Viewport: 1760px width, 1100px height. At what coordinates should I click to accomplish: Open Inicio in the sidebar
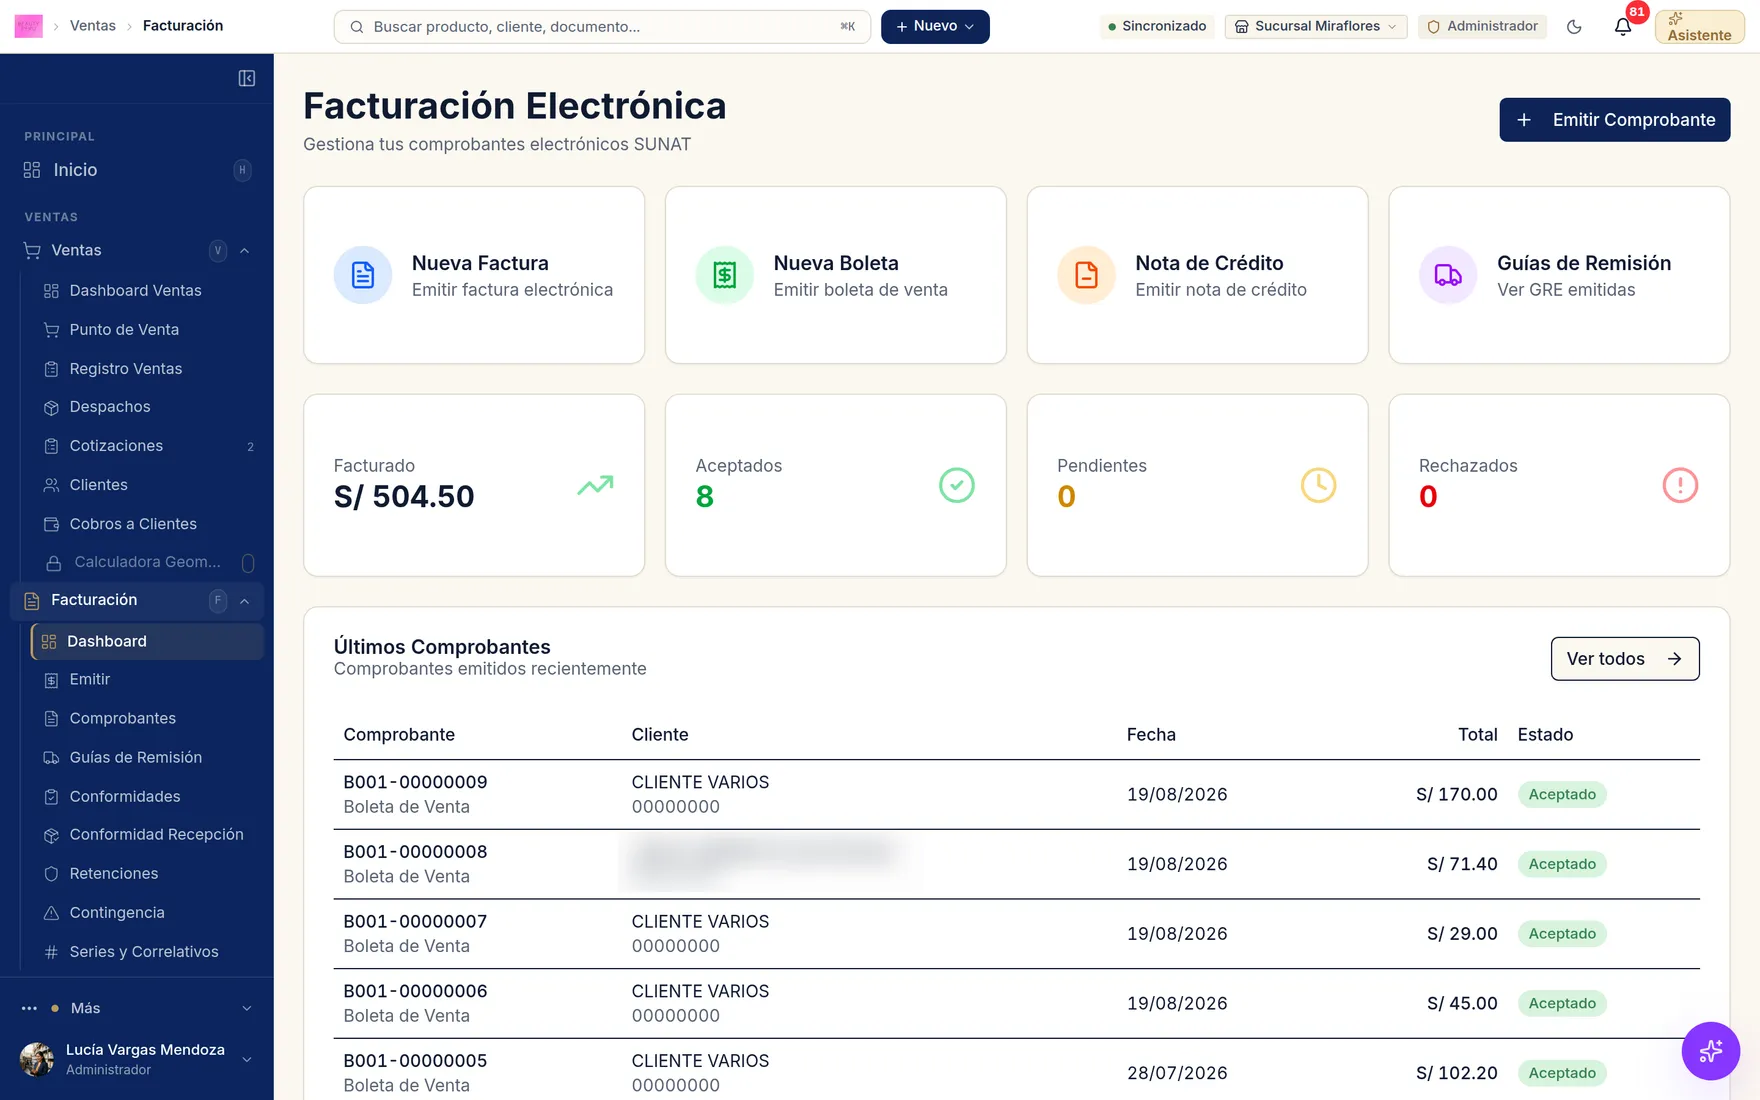(137, 170)
